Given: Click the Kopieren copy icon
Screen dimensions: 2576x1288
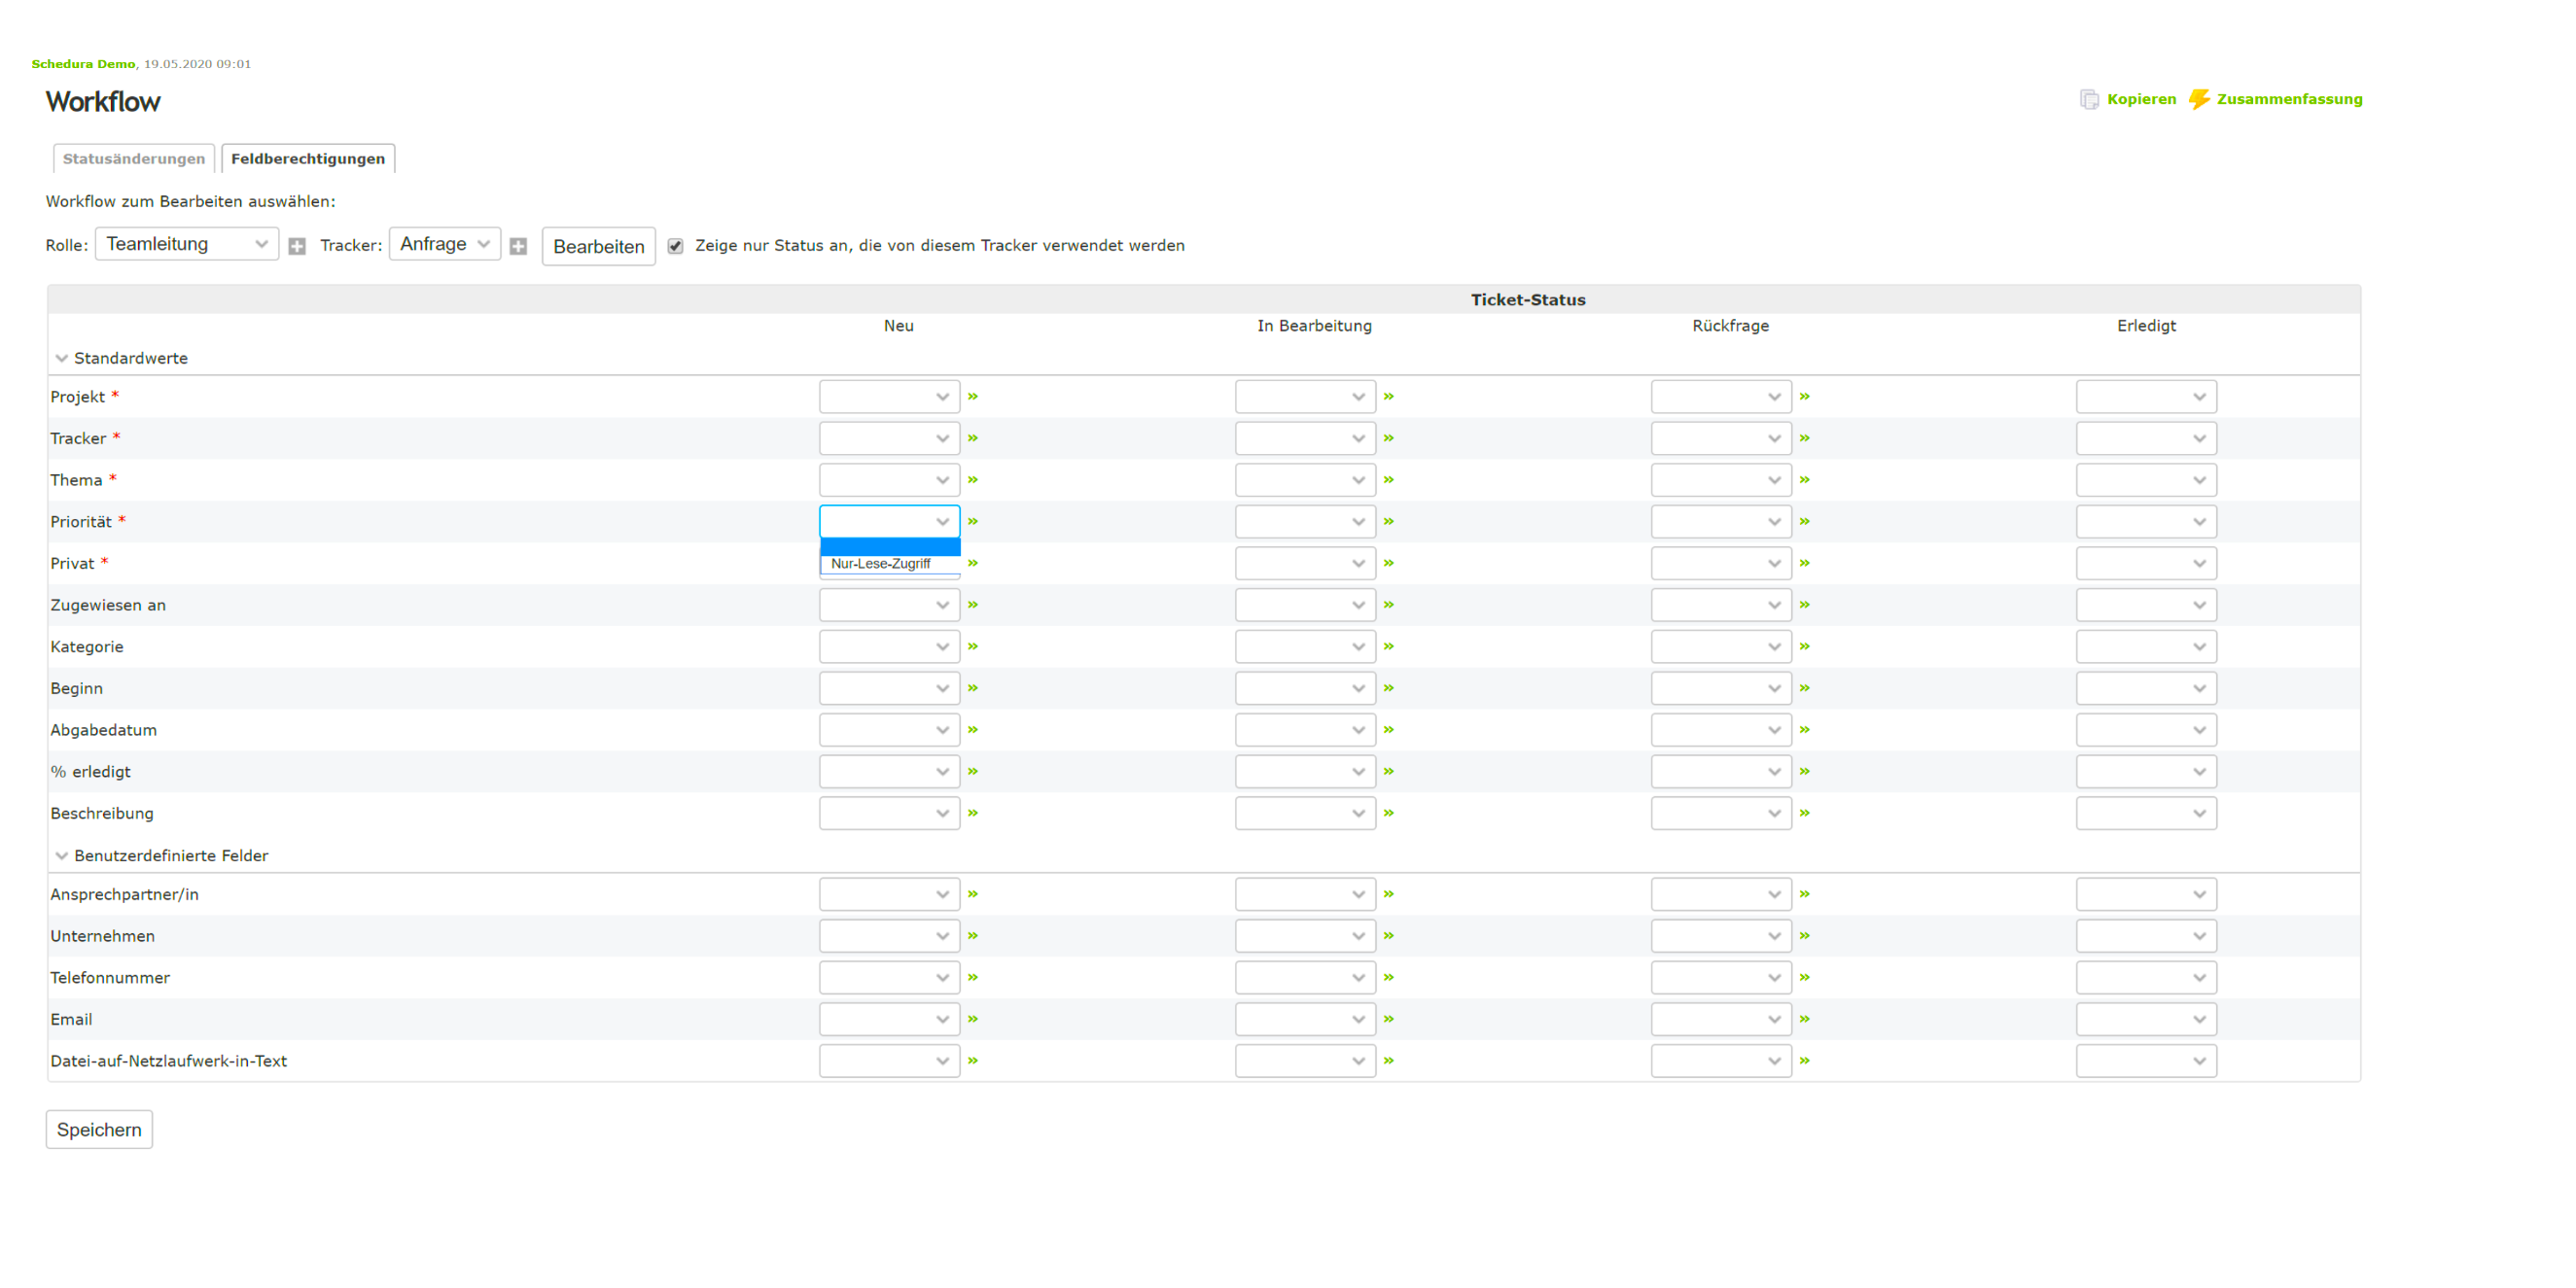Looking at the screenshot, I should [2089, 99].
